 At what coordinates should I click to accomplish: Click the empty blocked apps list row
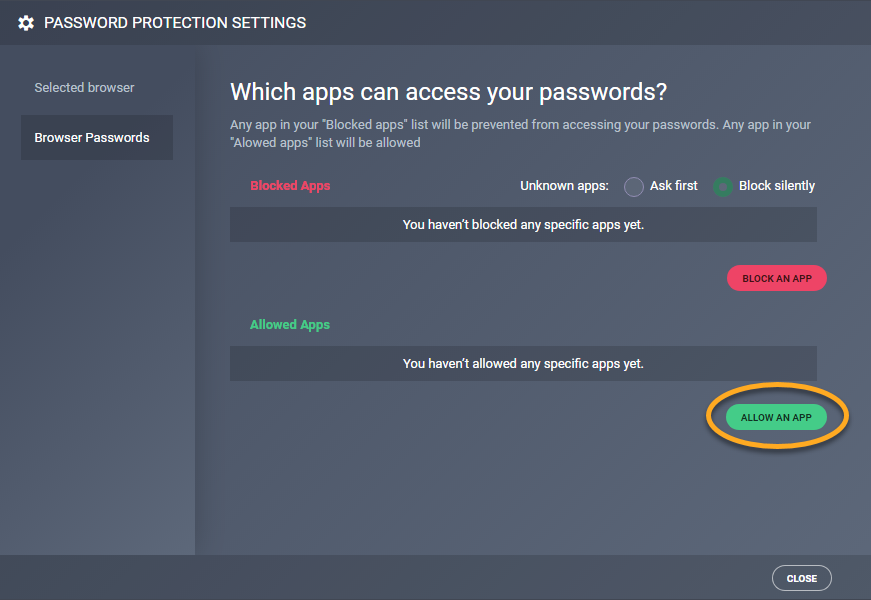(x=523, y=225)
